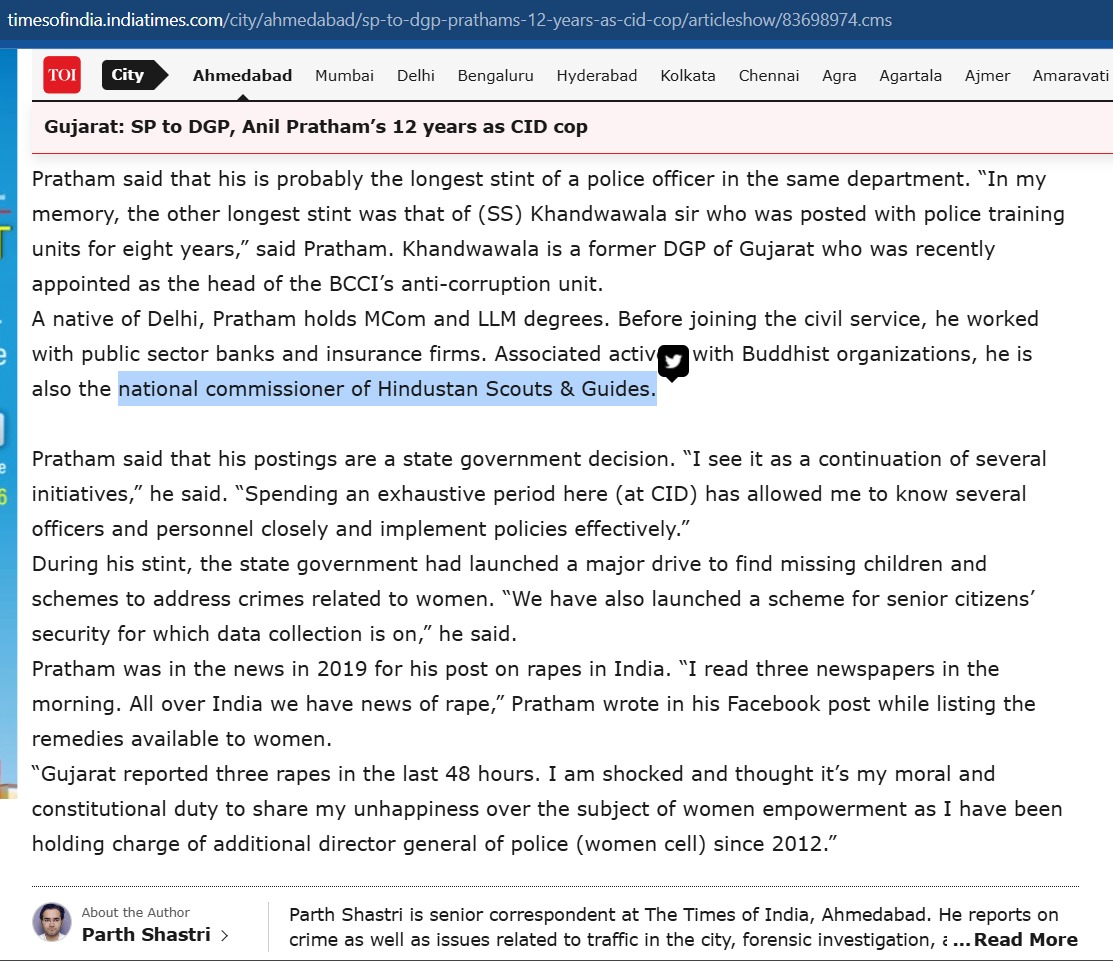Click the 'About the Author' label
Screen dimensions: 1113x961
(x=136, y=912)
